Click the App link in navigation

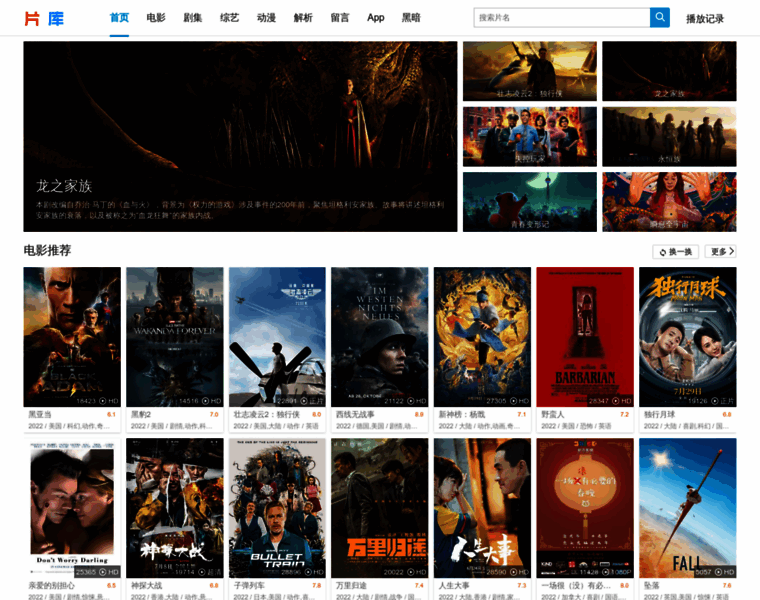coord(376,18)
